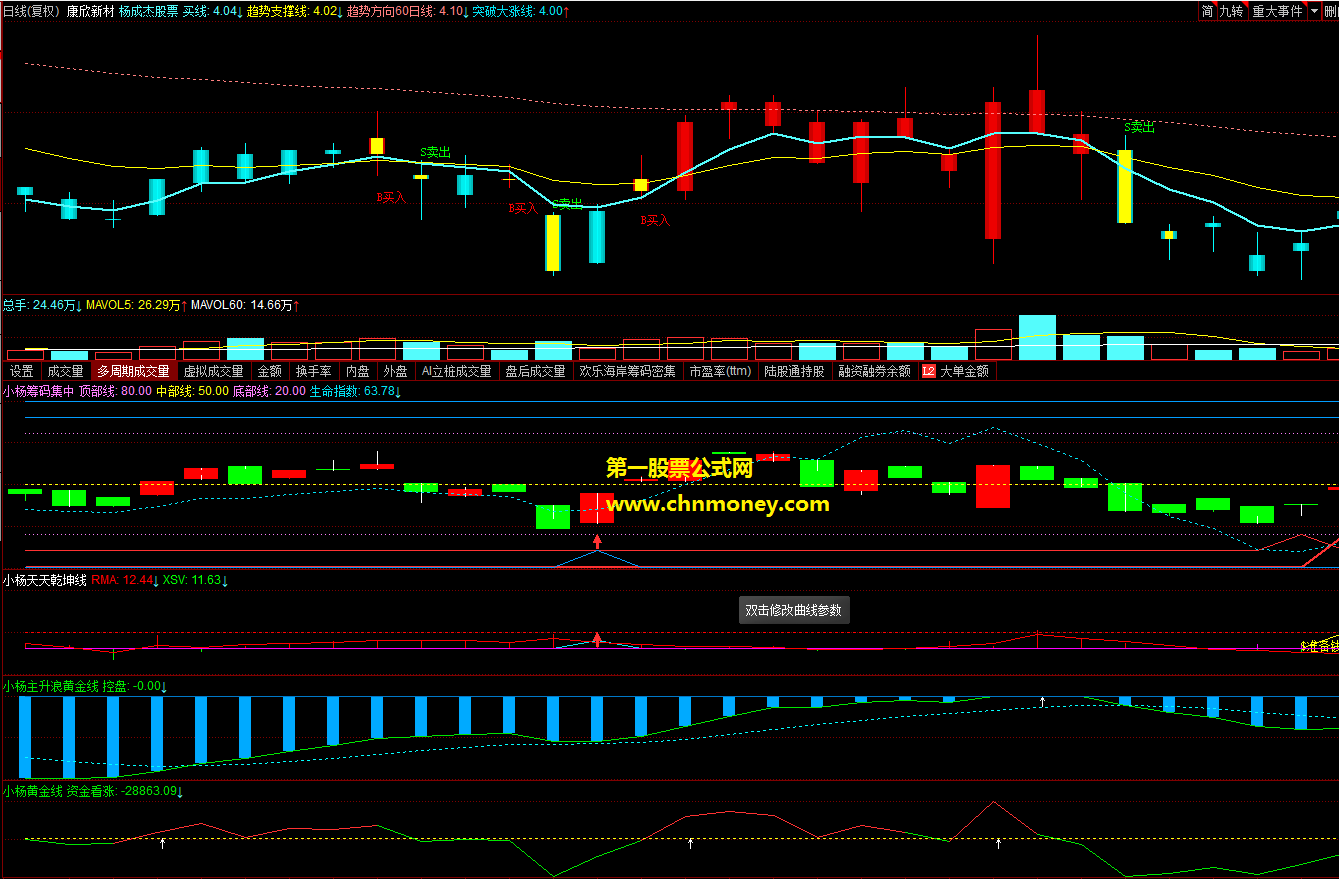This screenshot has width=1339, height=879.
Task: Click the L2 badge on 大单金额 tab
Action: (928, 371)
